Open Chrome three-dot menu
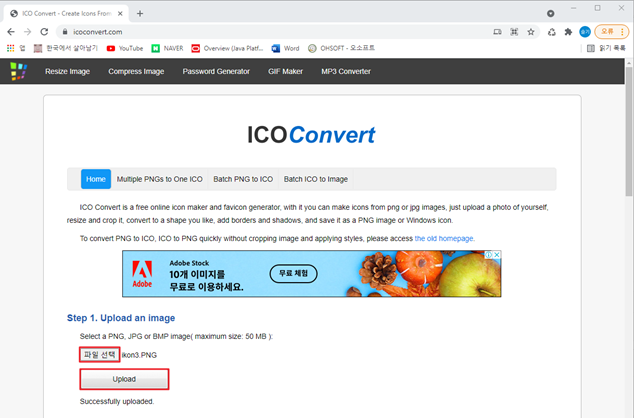Viewport: 634px width, 418px height. [x=622, y=32]
